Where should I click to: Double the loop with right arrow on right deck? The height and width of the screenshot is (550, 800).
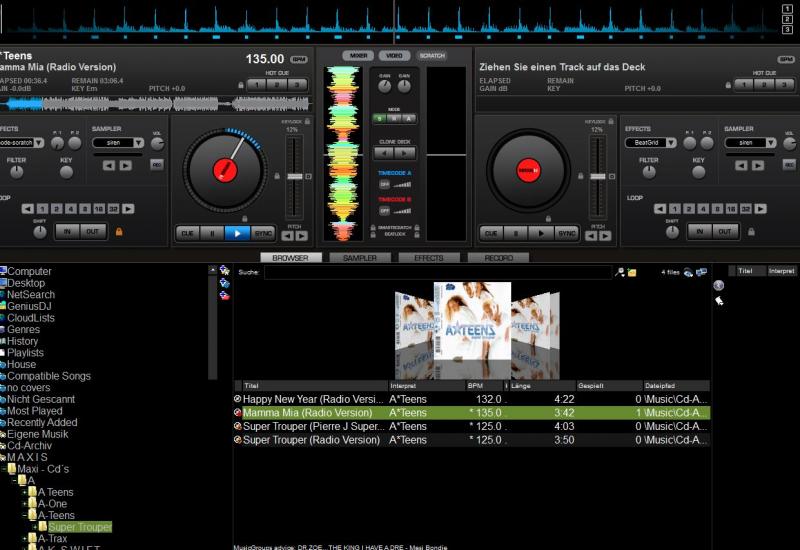(x=761, y=209)
